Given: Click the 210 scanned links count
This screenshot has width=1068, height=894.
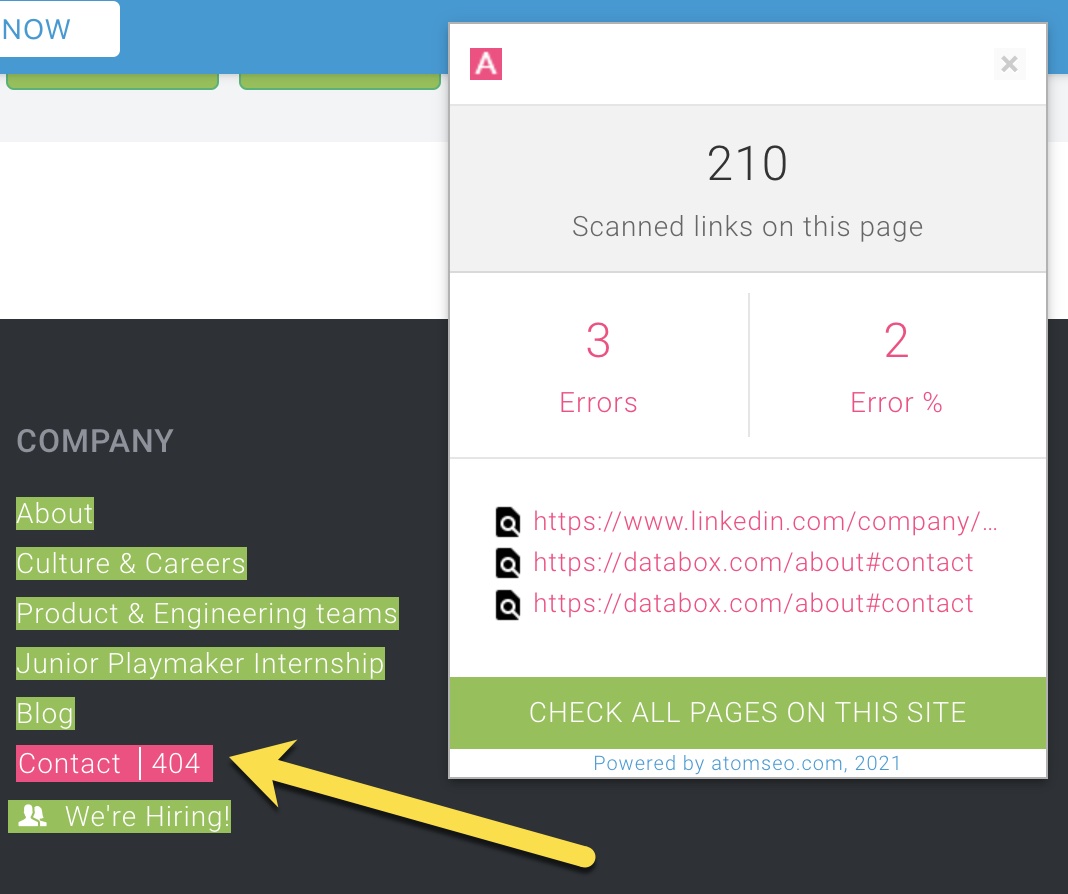Looking at the screenshot, I should click(747, 164).
